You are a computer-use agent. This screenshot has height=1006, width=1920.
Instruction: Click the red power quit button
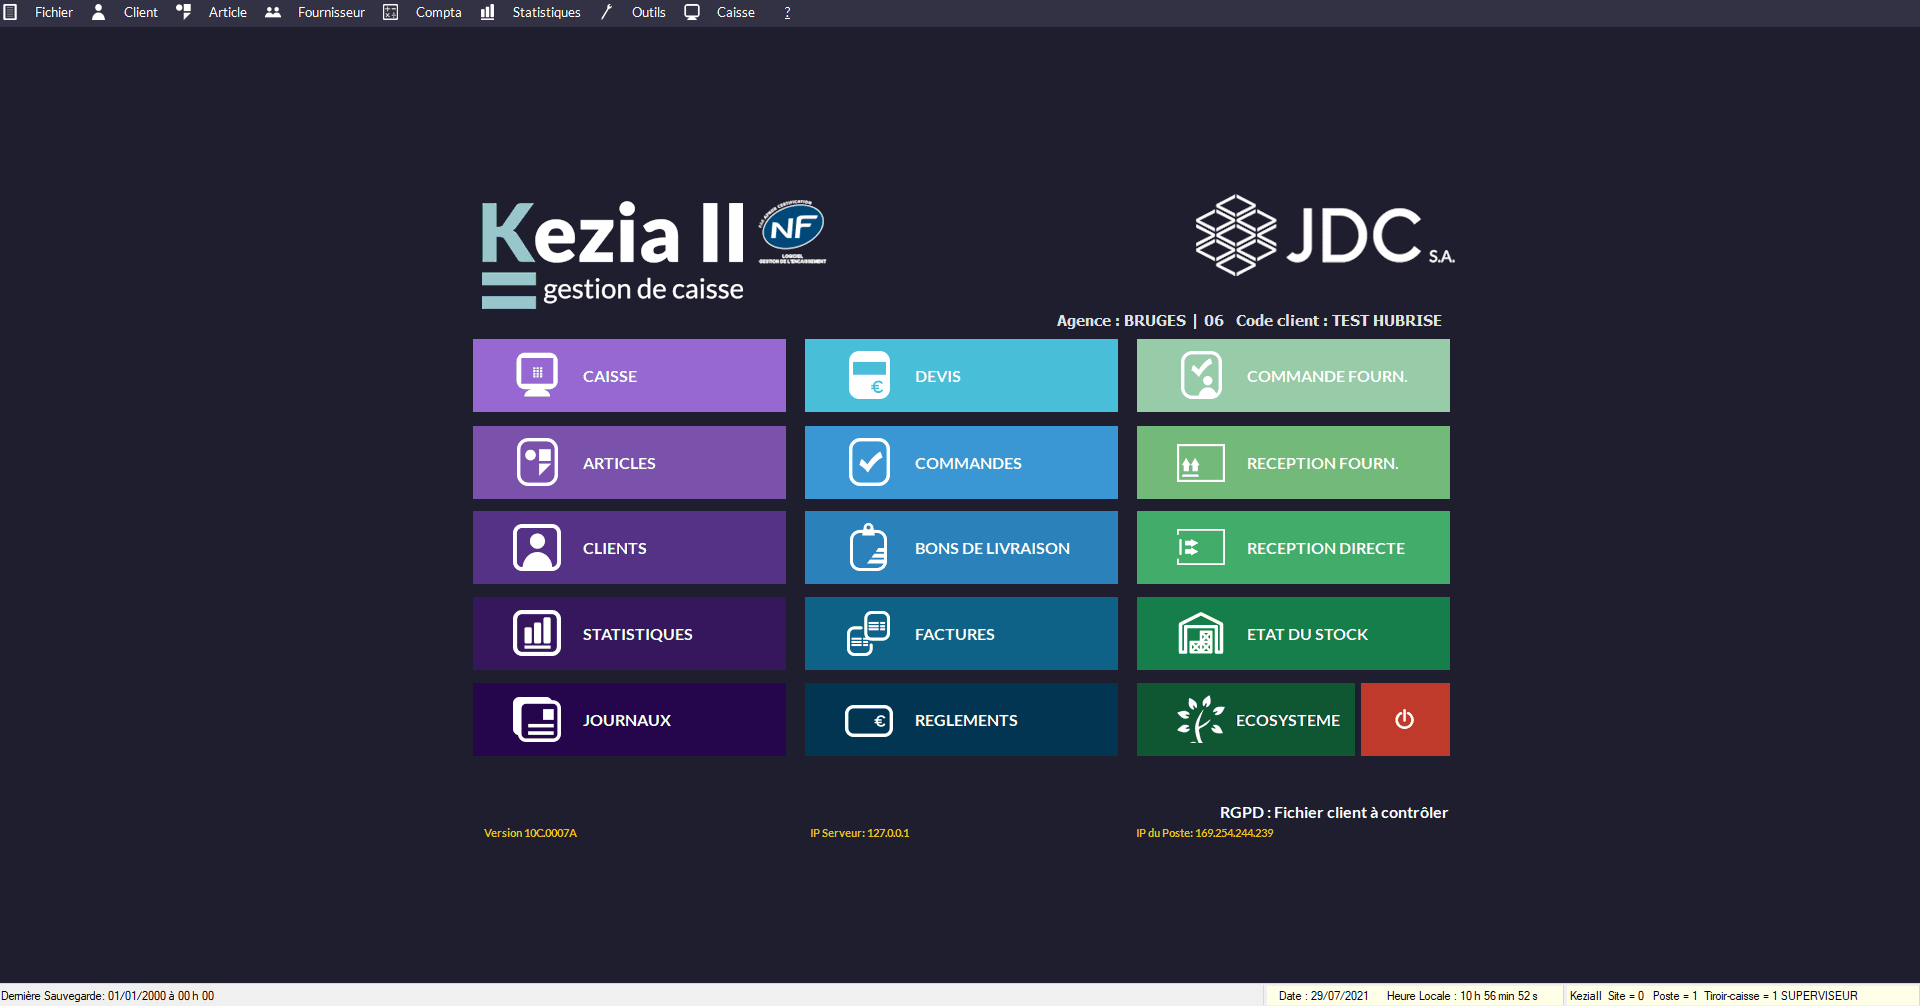(x=1405, y=719)
